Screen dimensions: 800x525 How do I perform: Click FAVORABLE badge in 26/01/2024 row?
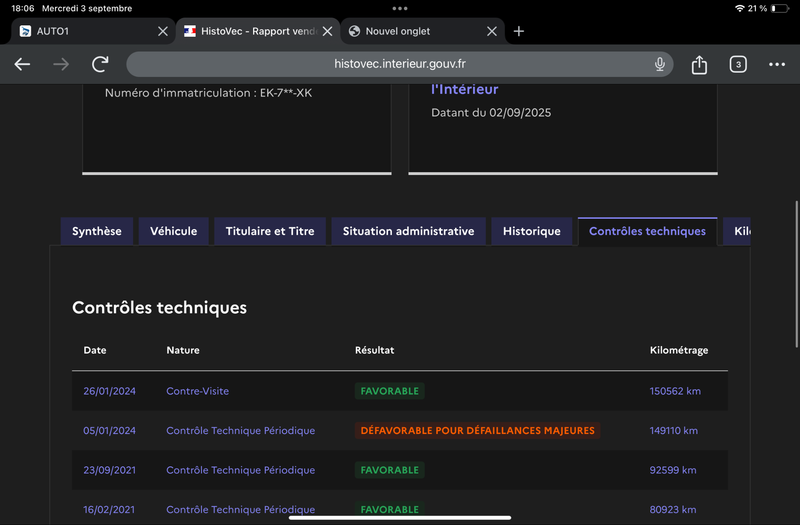pyautogui.click(x=389, y=391)
